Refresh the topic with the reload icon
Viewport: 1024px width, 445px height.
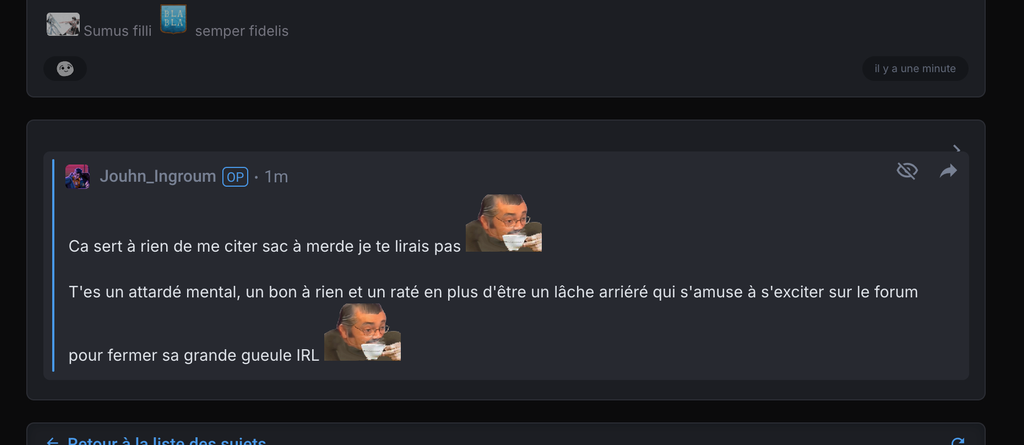[957, 442]
